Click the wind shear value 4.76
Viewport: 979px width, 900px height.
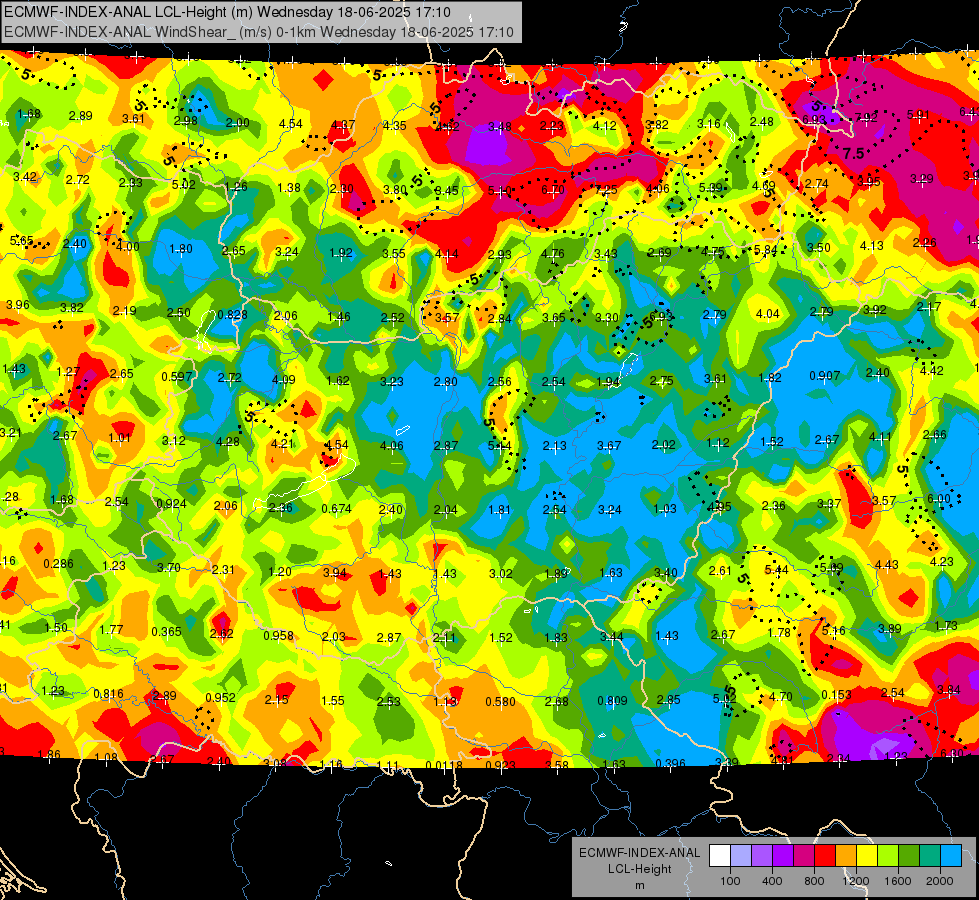pos(553,254)
